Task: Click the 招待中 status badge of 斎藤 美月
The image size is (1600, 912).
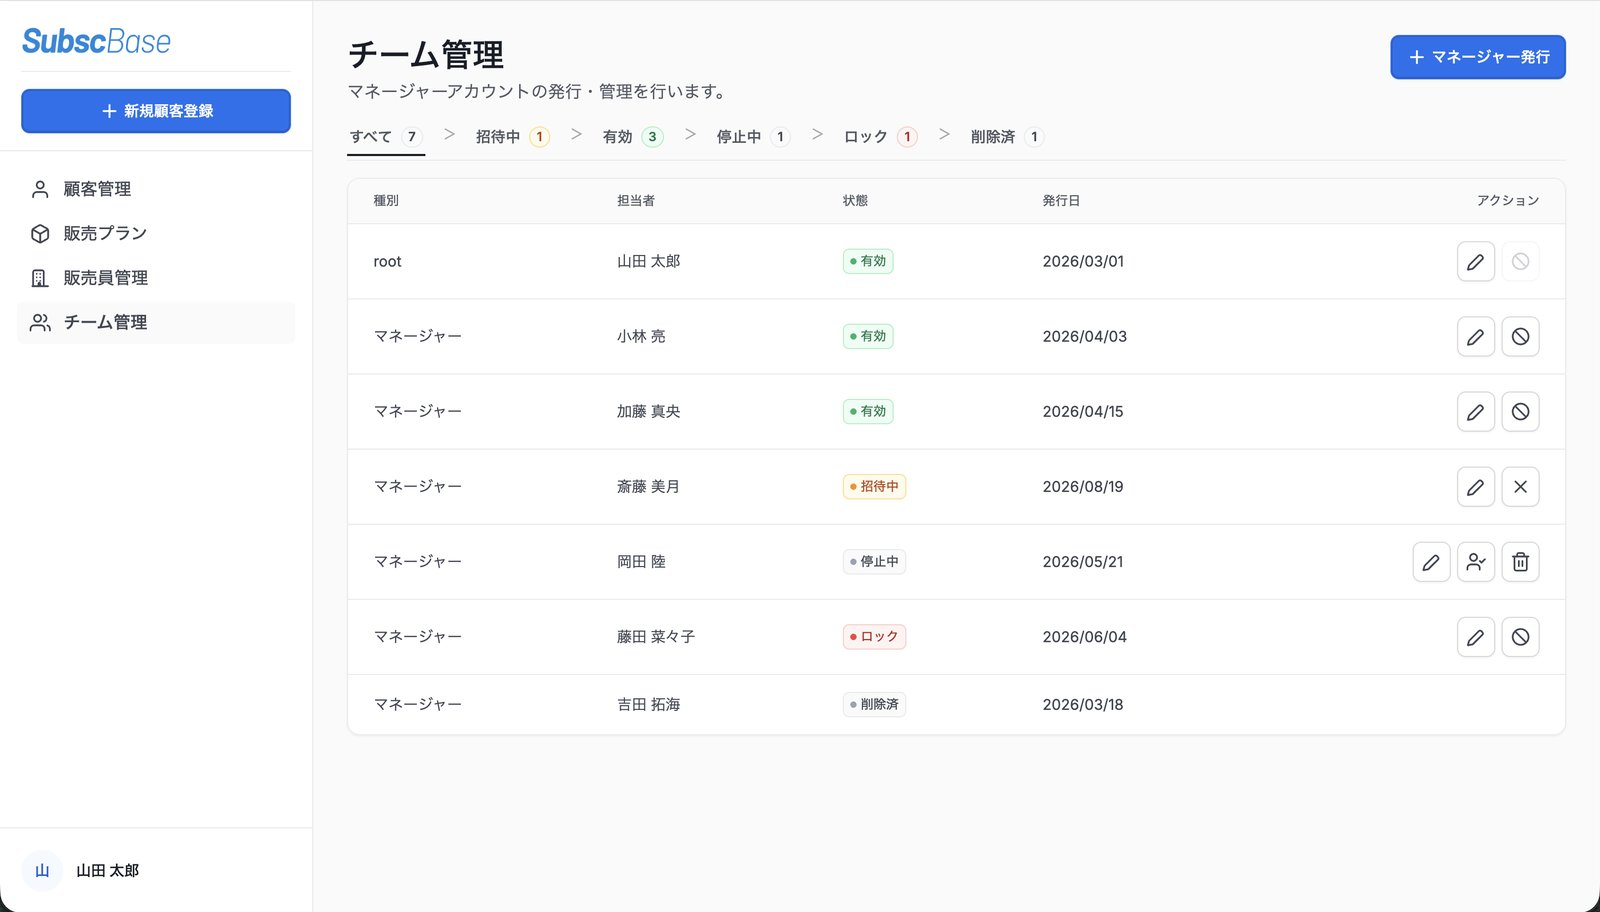Action: (x=874, y=487)
